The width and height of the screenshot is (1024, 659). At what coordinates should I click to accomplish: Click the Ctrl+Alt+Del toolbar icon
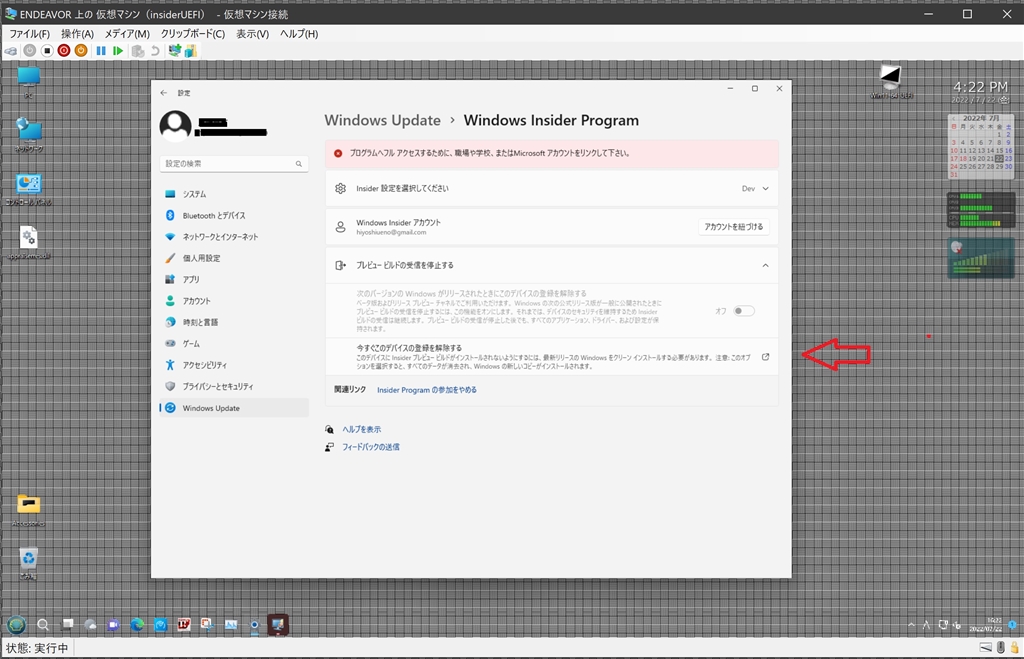click(11, 51)
